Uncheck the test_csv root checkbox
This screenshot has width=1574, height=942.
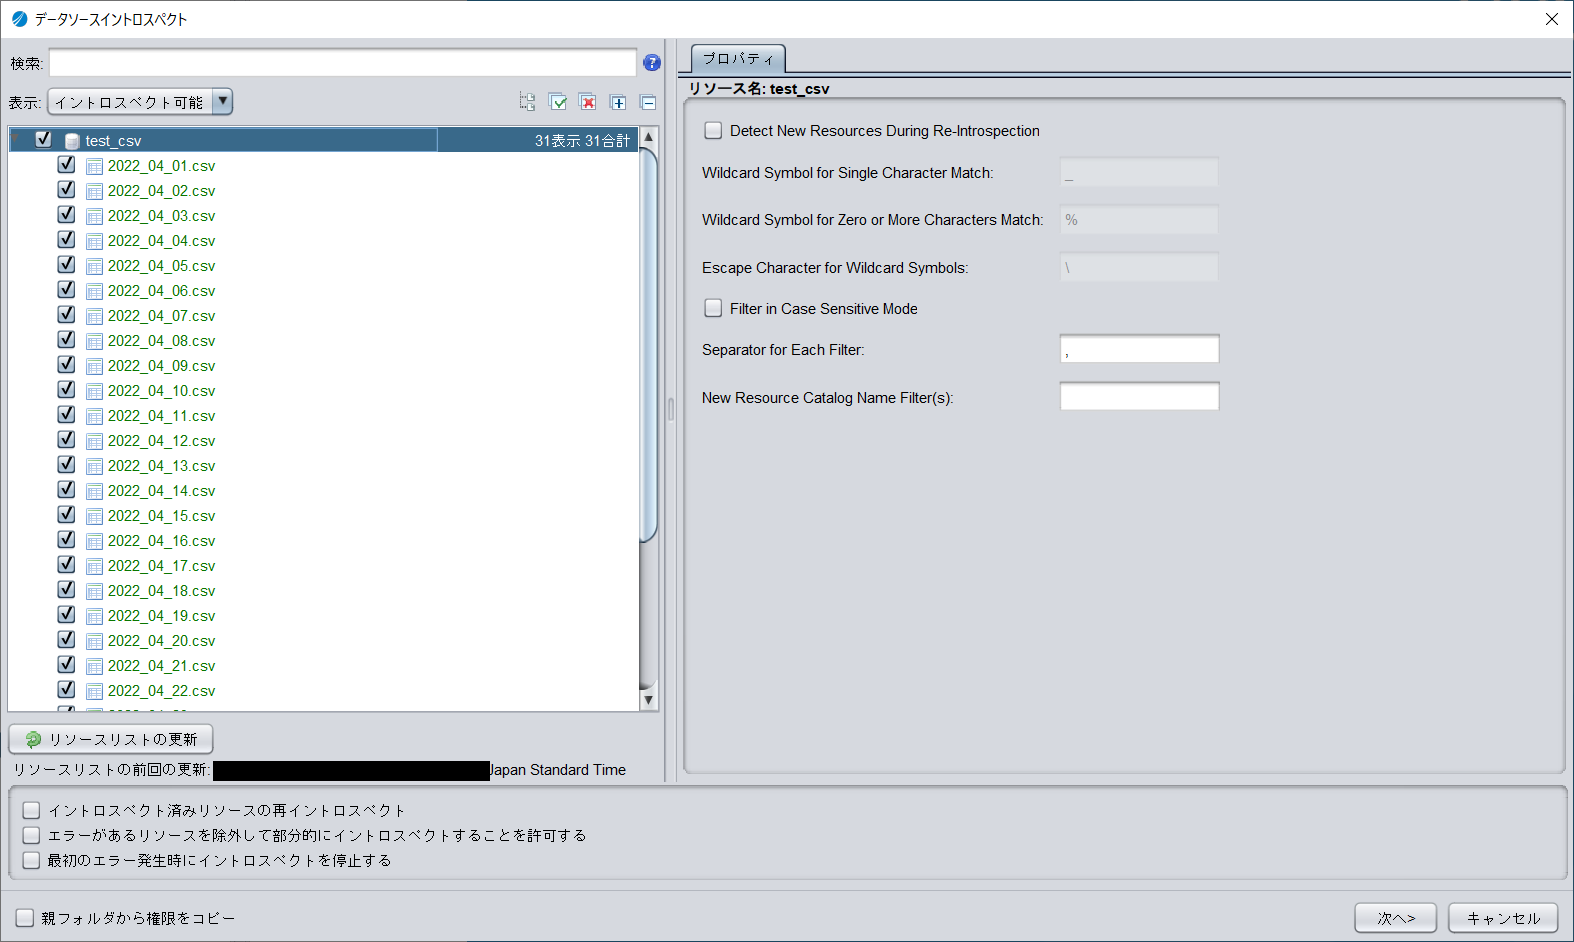pyautogui.click(x=43, y=140)
